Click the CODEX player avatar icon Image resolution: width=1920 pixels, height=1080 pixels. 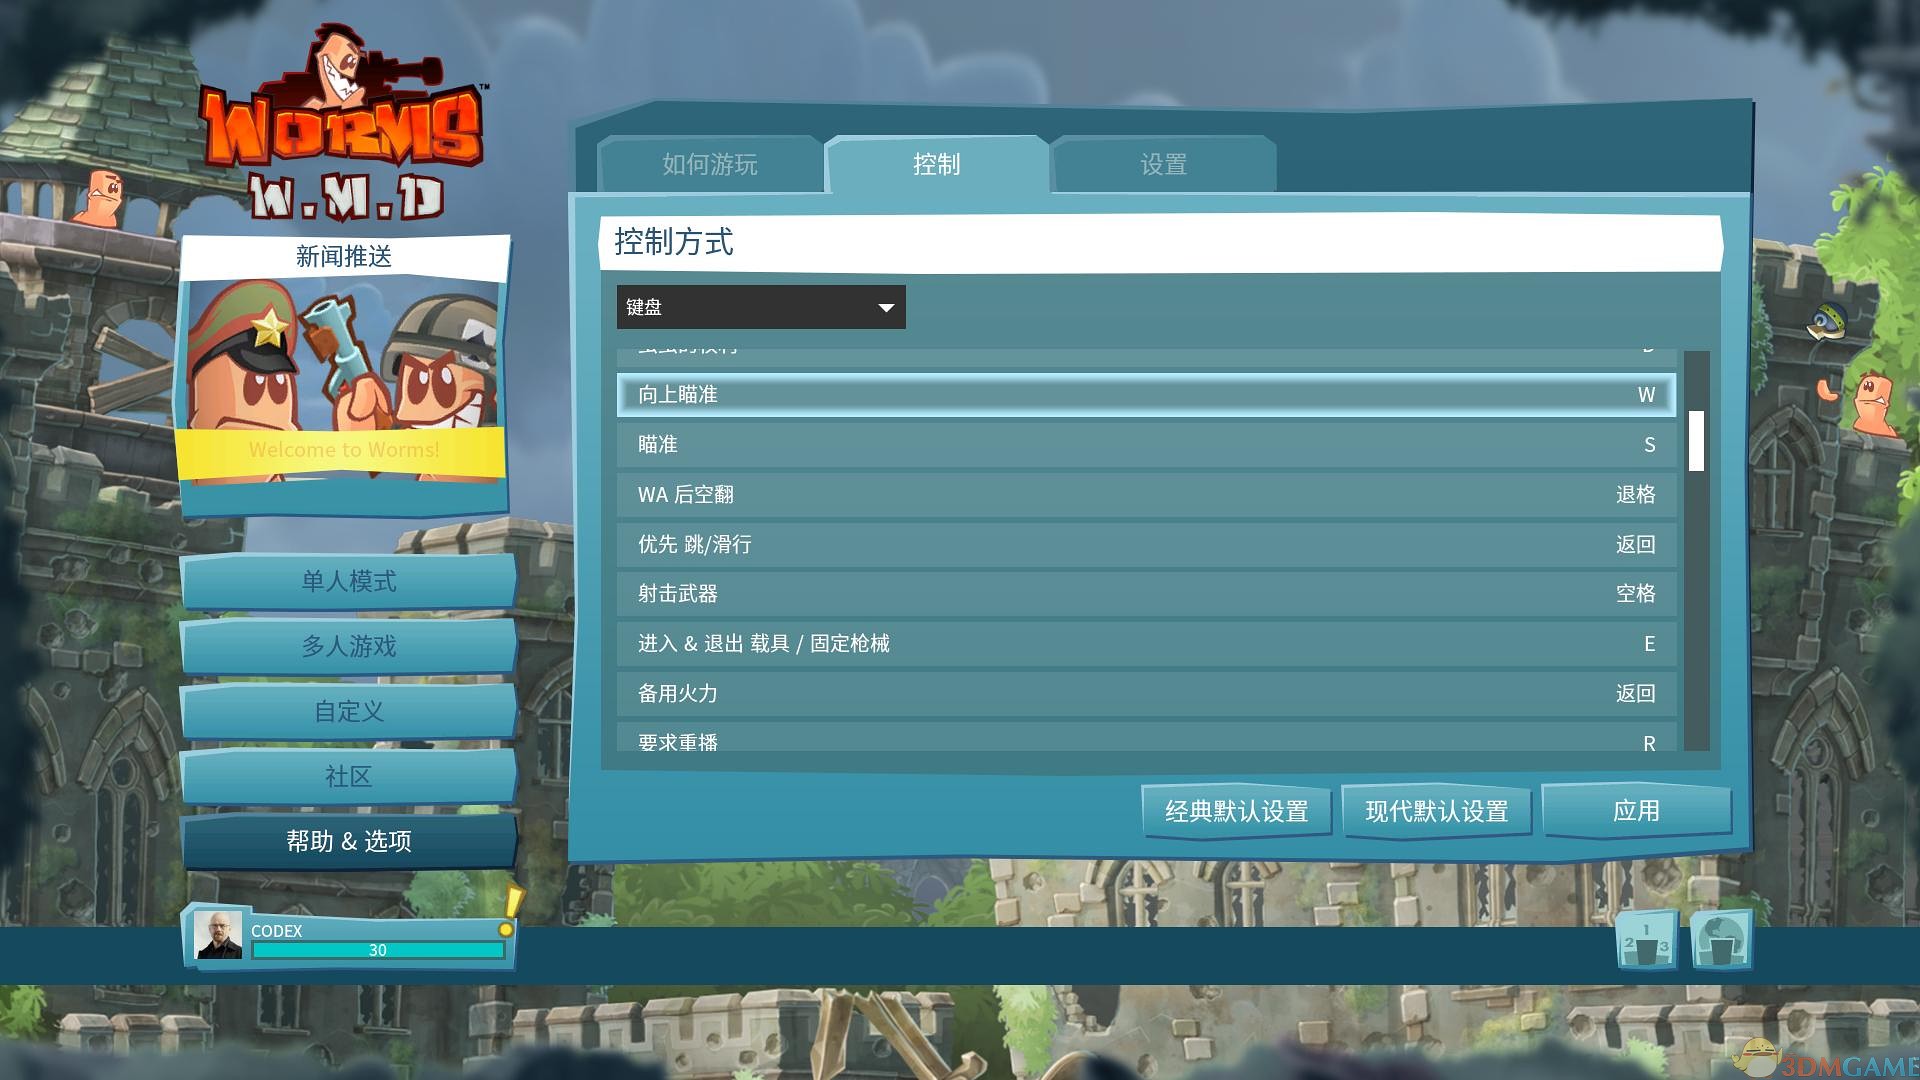[216, 938]
